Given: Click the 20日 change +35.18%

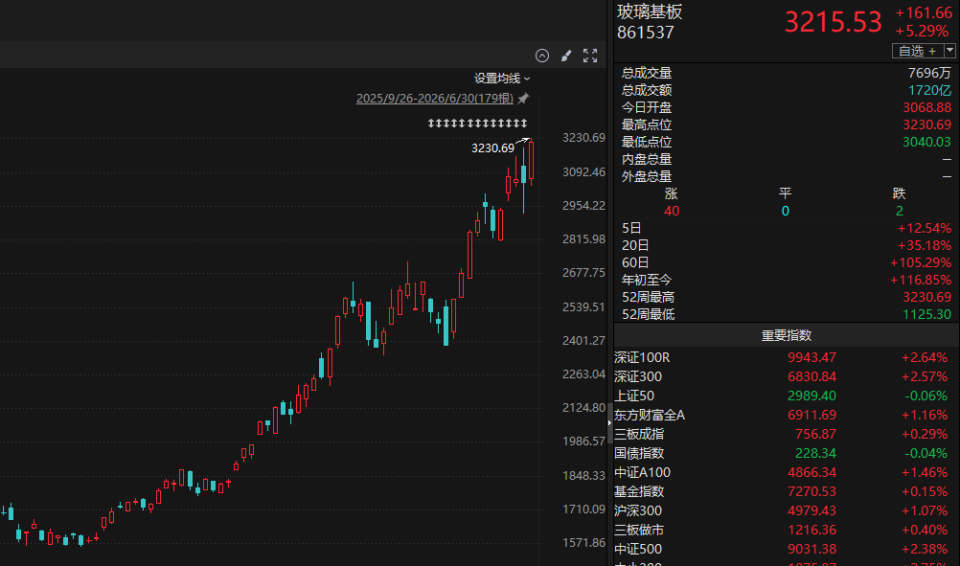Looking at the screenshot, I should pos(924,246).
